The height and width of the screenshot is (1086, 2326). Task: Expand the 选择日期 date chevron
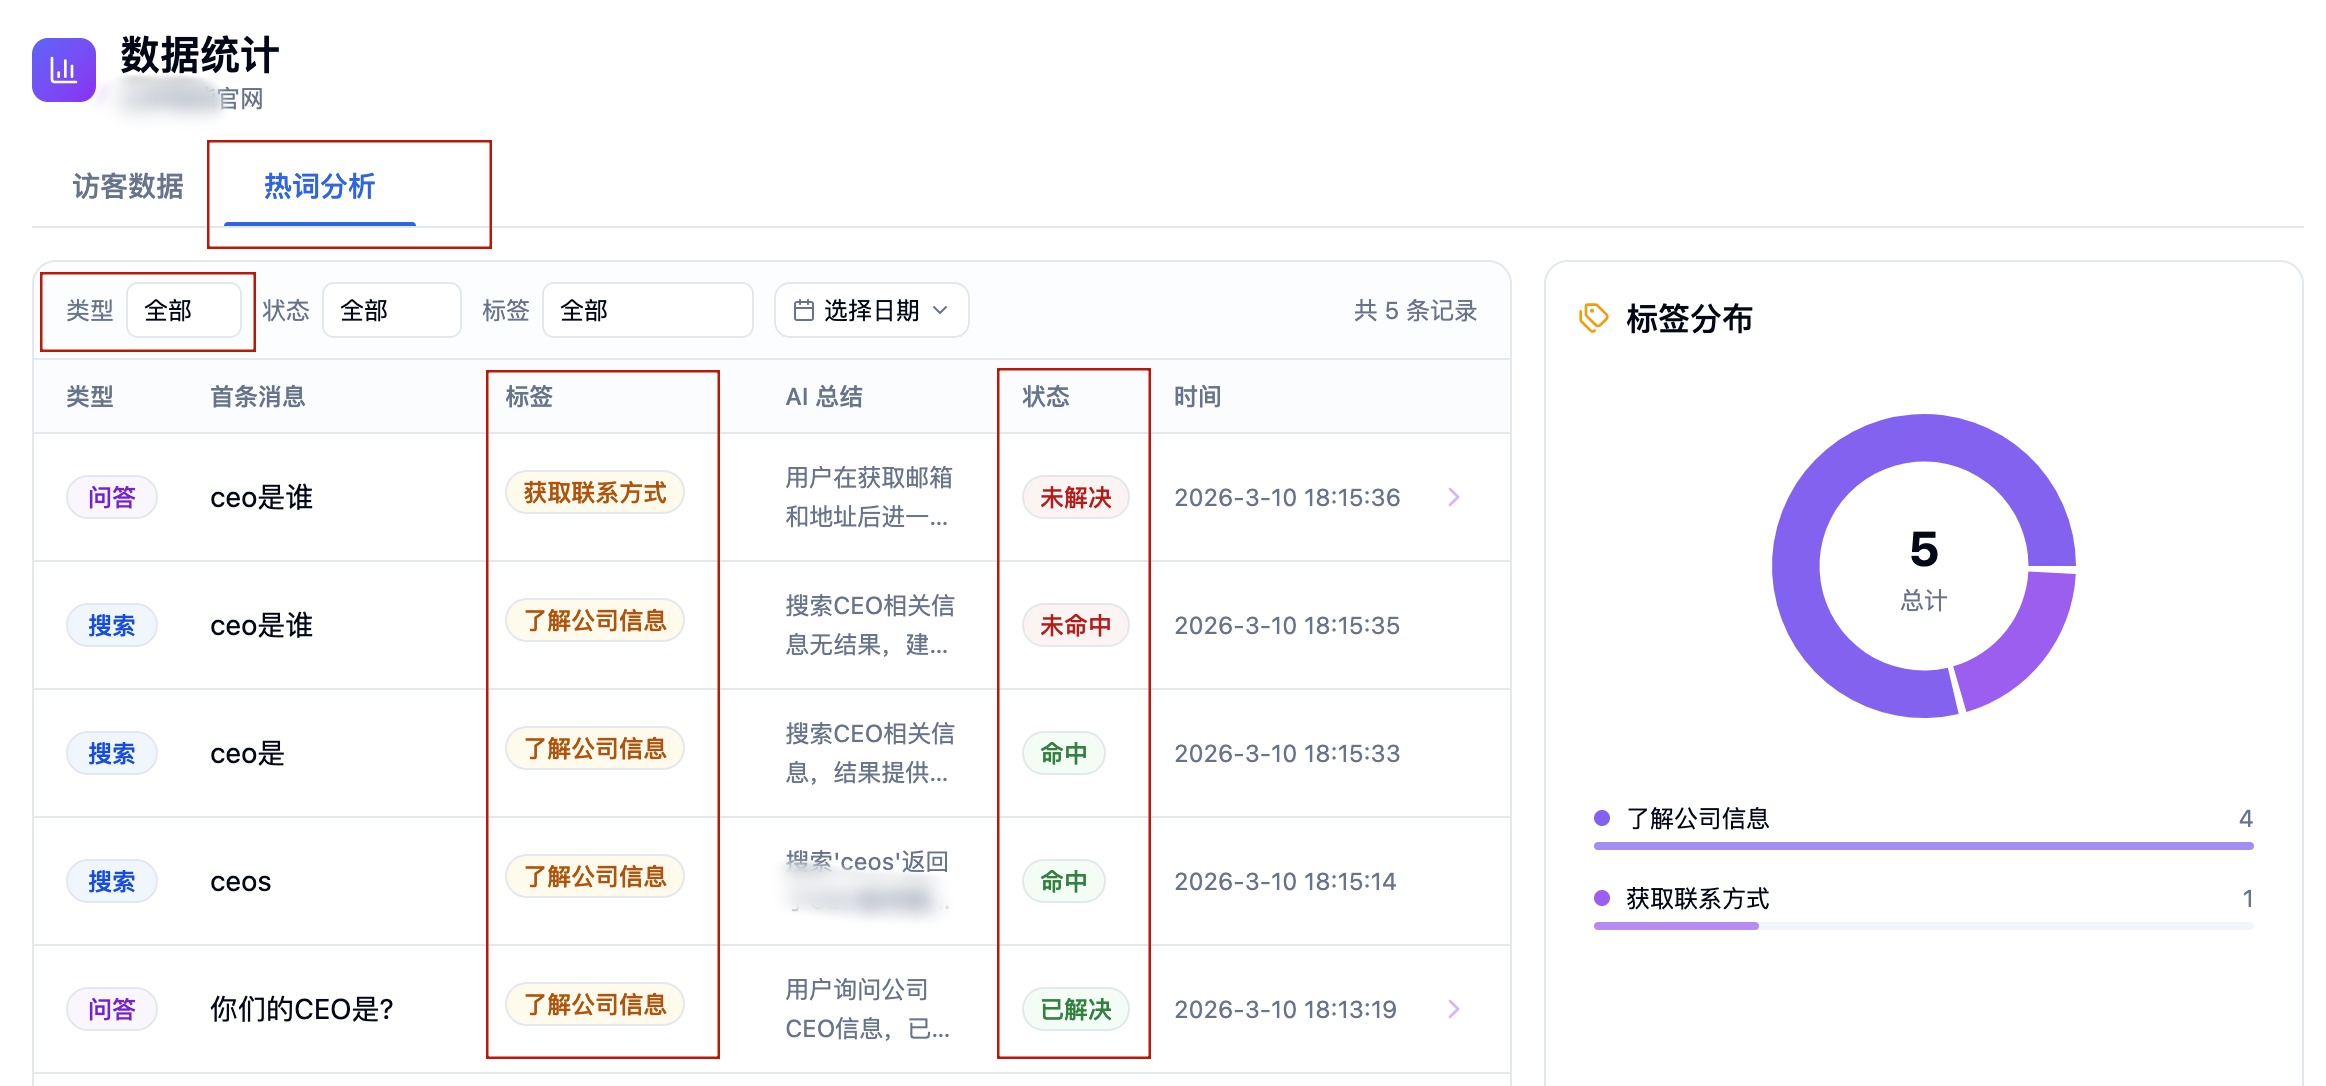pyautogui.click(x=940, y=310)
